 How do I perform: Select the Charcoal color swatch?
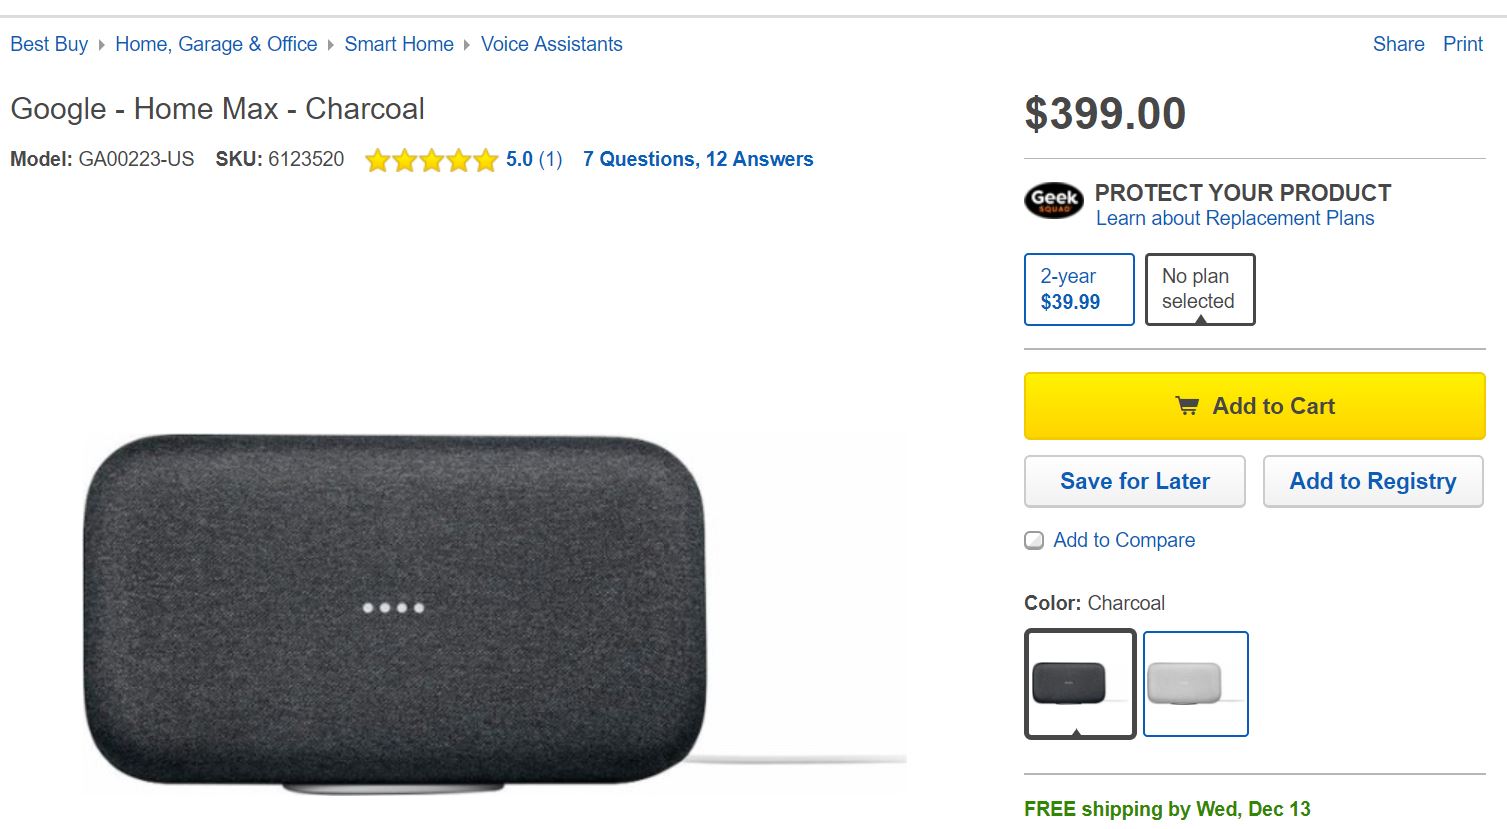[x=1079, y=683]
